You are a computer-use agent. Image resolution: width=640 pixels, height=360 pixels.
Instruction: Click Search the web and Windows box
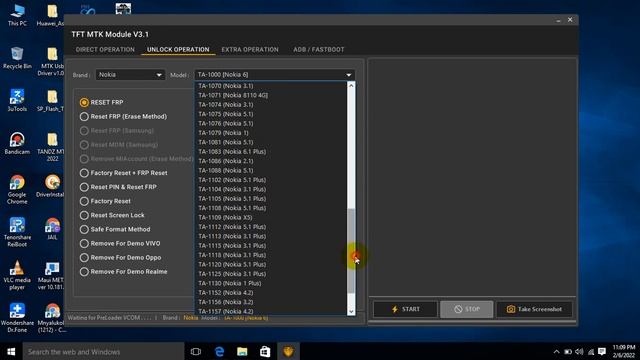tap(103, 351)
